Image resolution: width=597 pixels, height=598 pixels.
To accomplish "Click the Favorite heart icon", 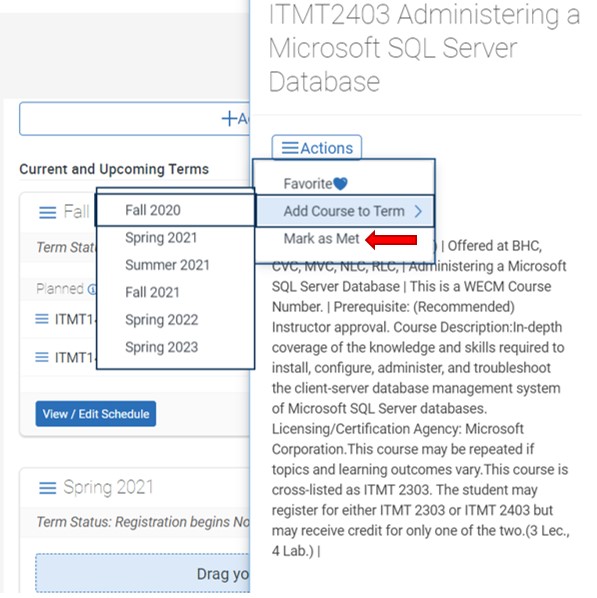I will click(x=340, y=184).
